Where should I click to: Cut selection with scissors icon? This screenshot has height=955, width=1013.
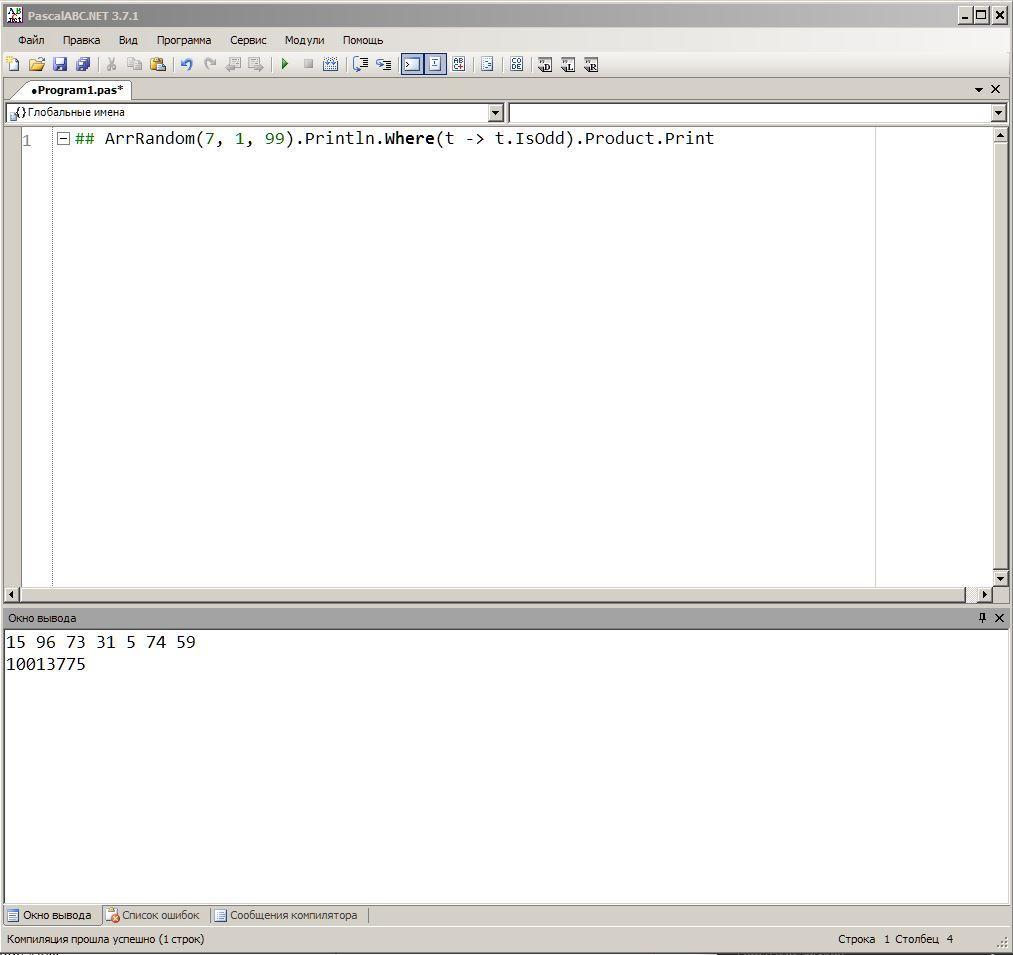coord(111,64)
